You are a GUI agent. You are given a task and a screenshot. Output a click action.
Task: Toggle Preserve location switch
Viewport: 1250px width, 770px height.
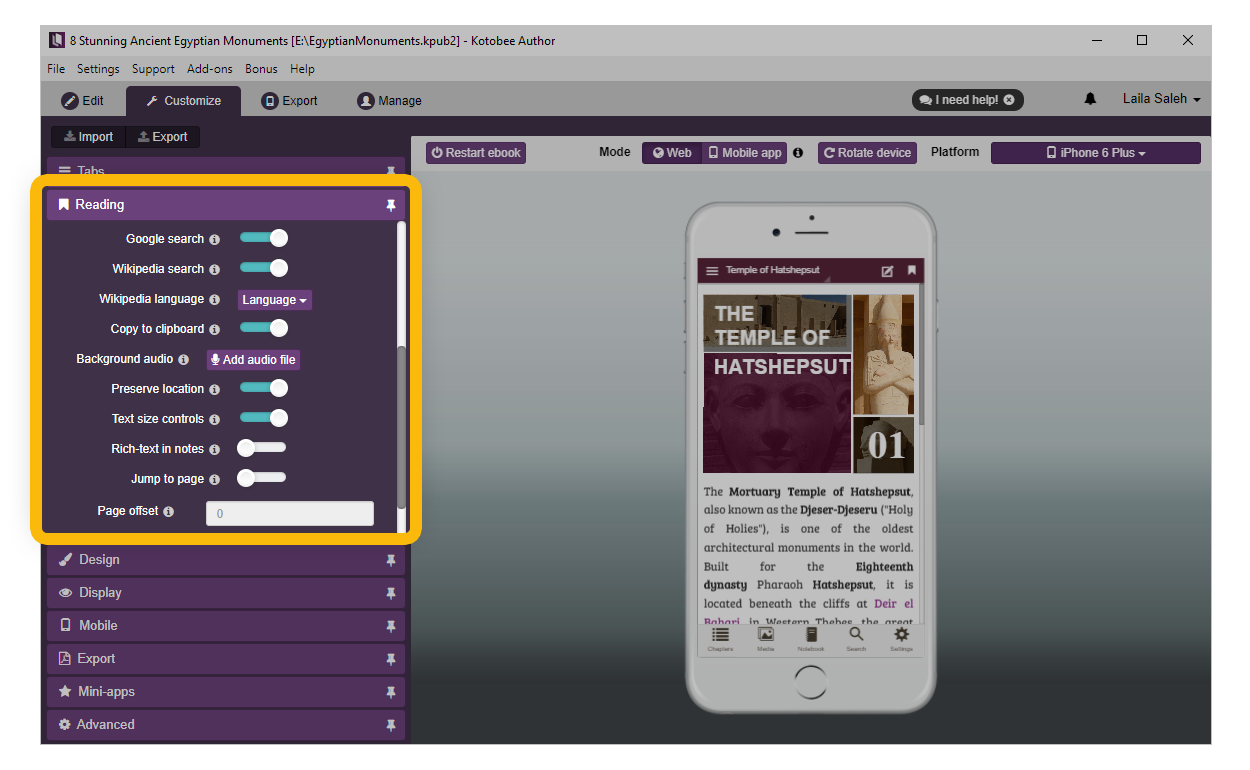[x=264, y=388]
